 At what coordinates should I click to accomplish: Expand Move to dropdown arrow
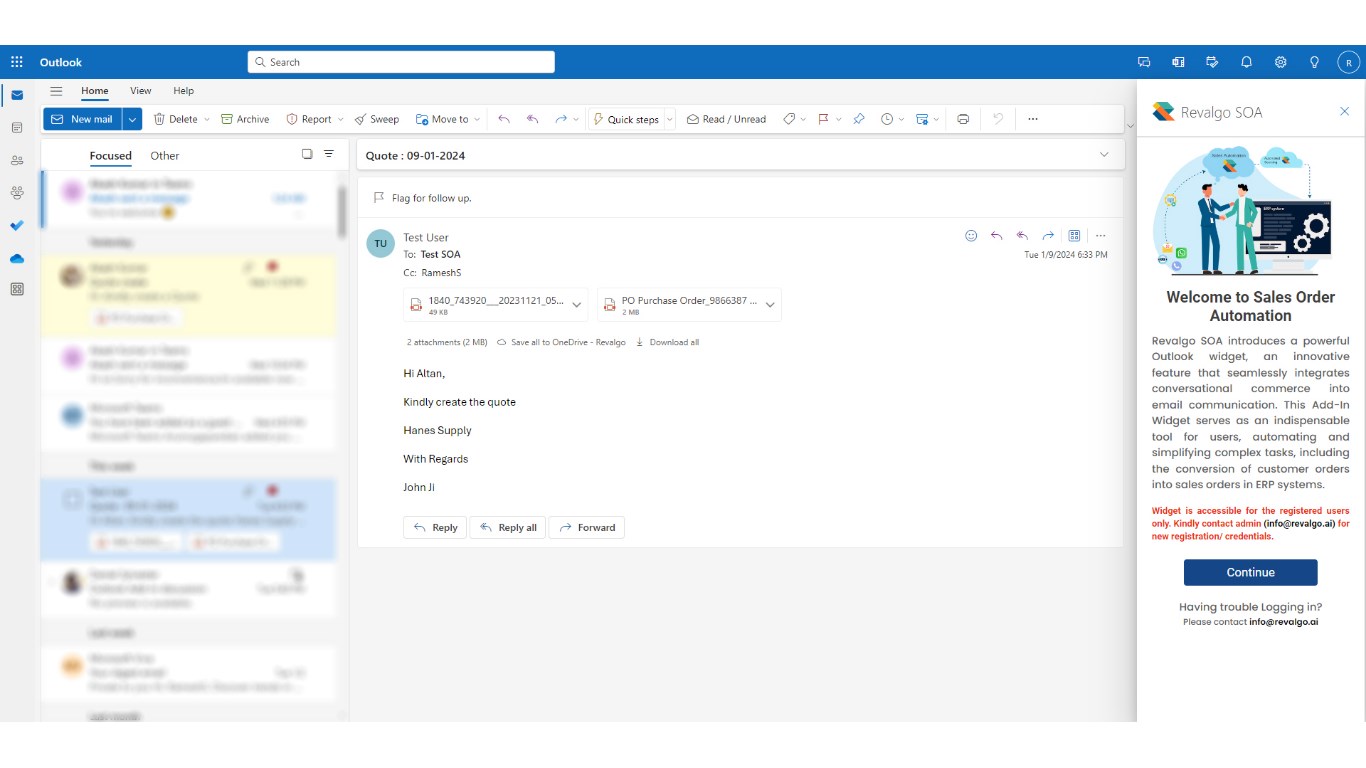point(477,119)
